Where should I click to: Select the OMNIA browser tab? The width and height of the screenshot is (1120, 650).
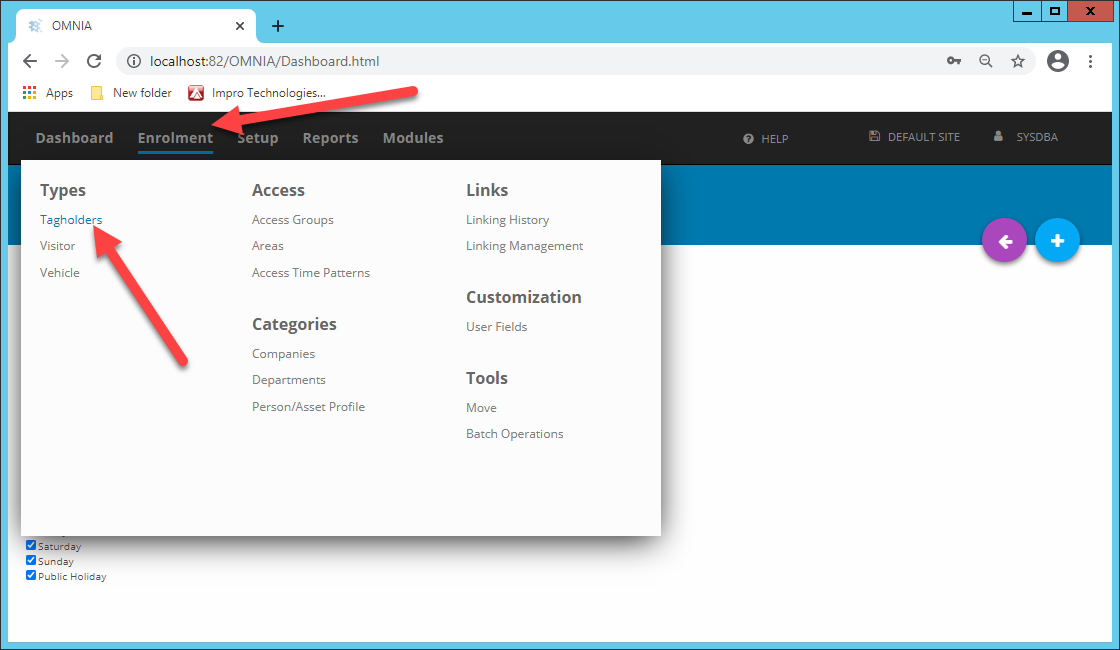coord(136,26)
